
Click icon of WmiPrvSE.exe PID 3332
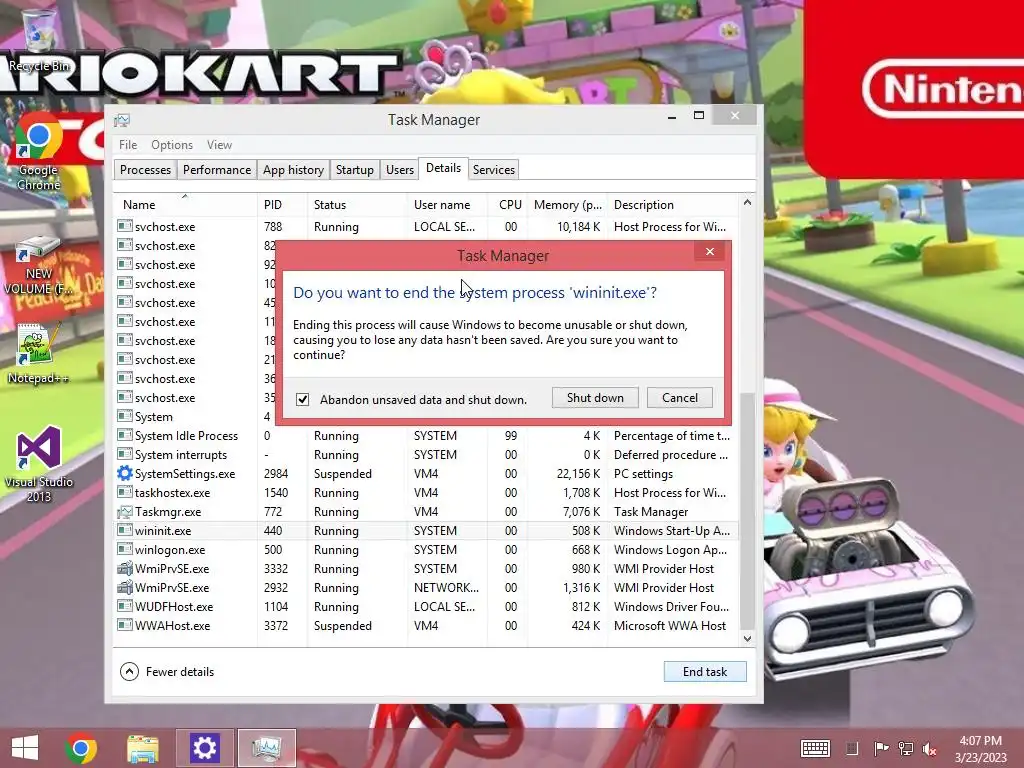125,568
